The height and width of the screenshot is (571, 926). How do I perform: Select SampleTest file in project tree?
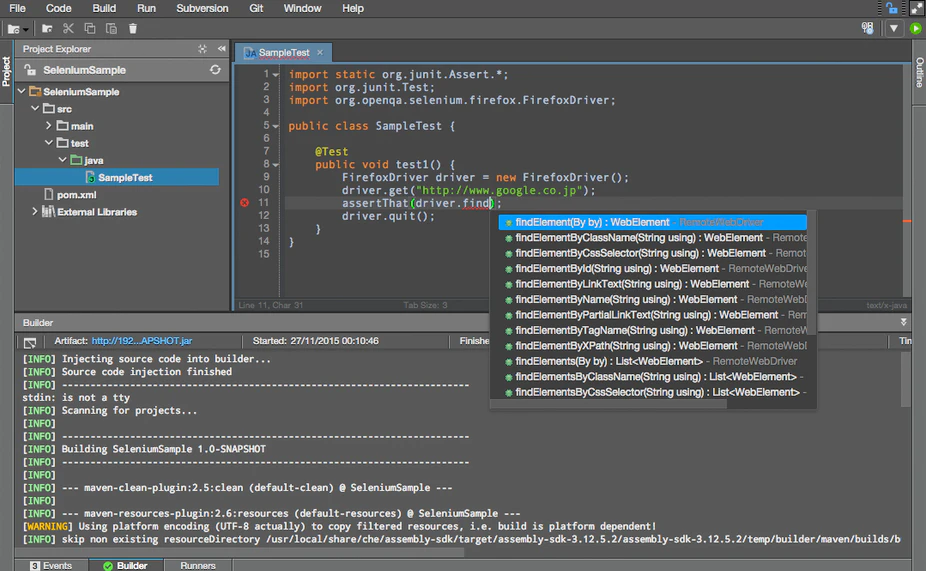[117, 177]
